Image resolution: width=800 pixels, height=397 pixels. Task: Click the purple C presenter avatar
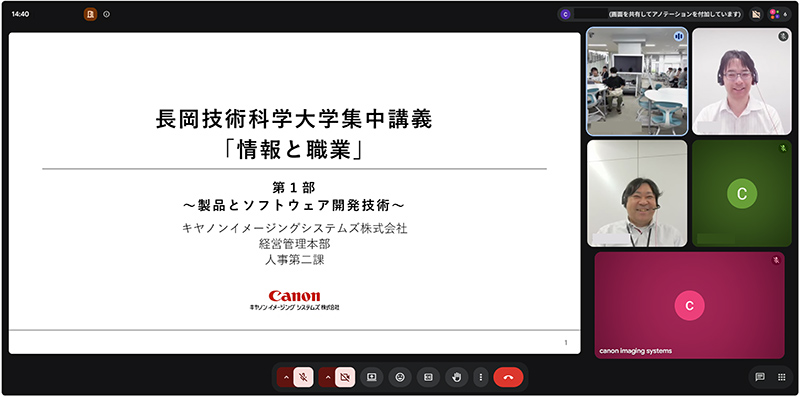tap(565, 14)
